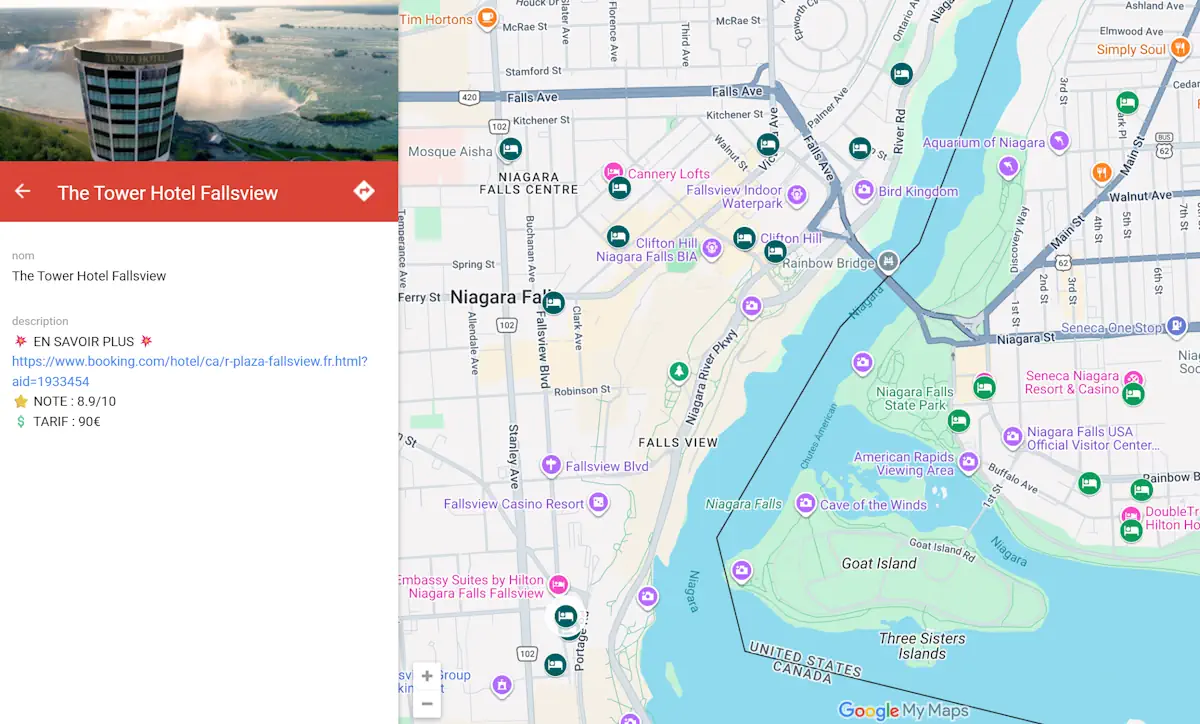Click the Bird Kingdom attraction marker

coord(864,191)
